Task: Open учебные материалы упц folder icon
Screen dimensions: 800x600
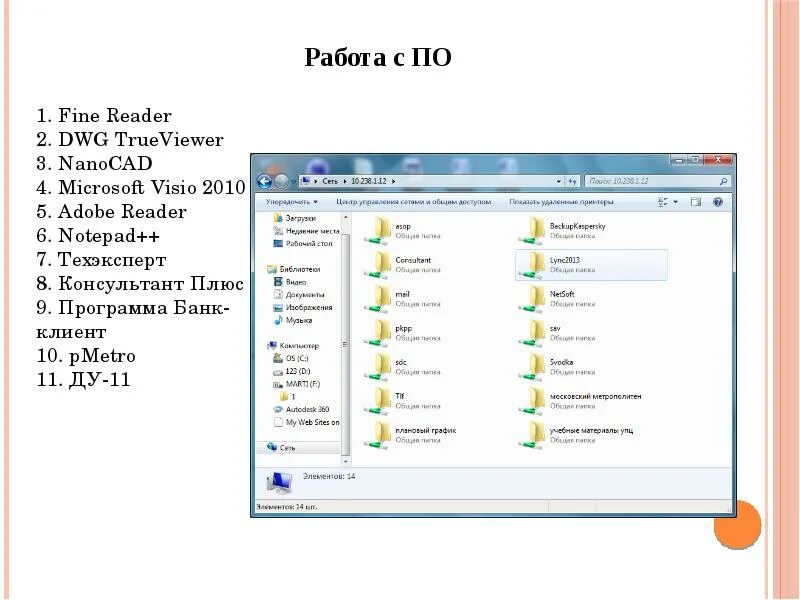Action: 533,436
